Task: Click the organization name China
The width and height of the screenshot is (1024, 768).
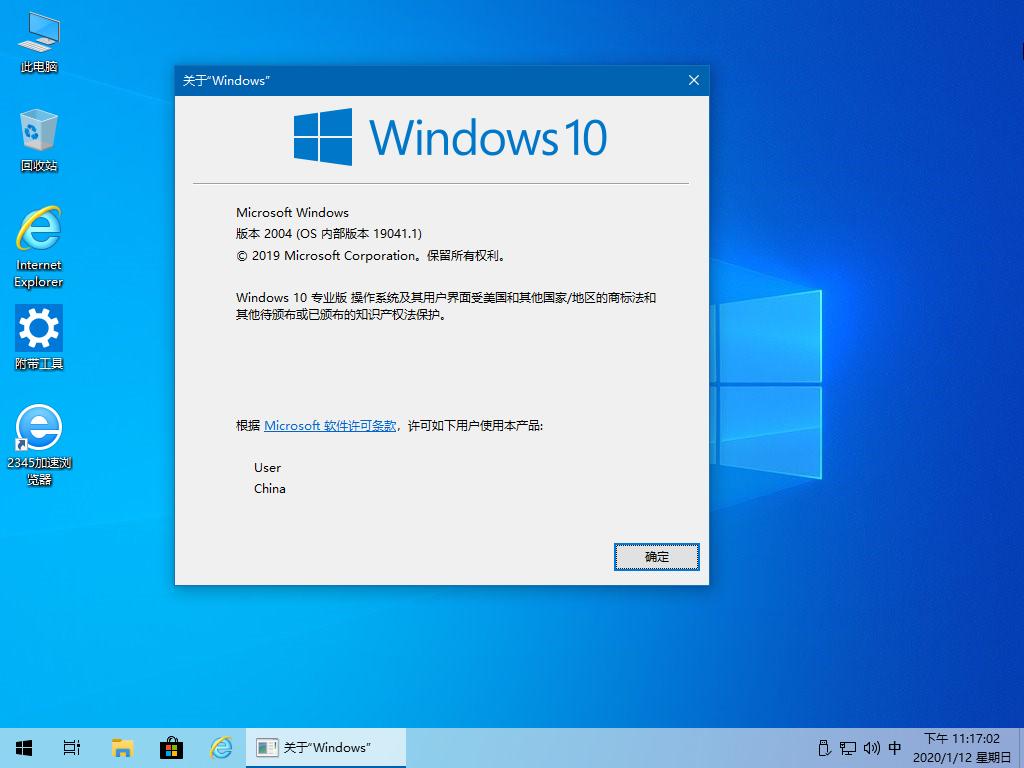Action: (x=269, y=488)
